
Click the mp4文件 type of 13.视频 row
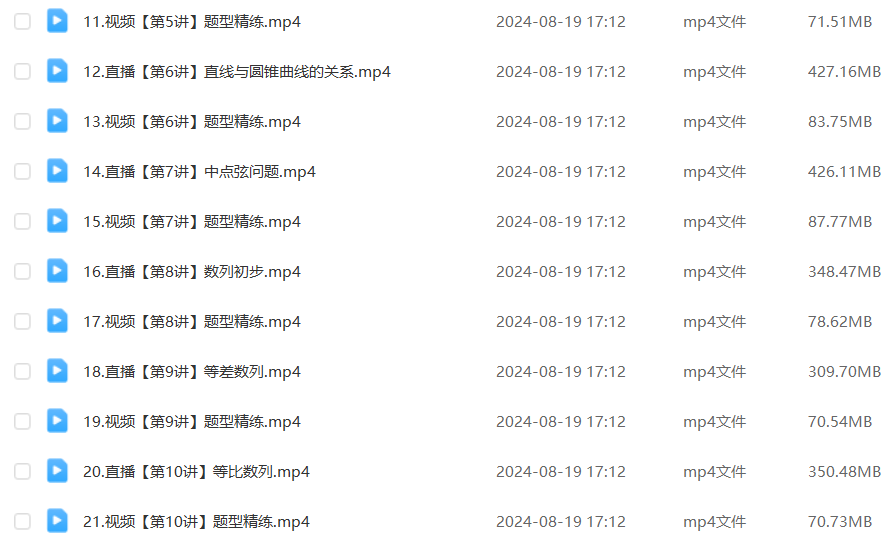coord(714,121)
